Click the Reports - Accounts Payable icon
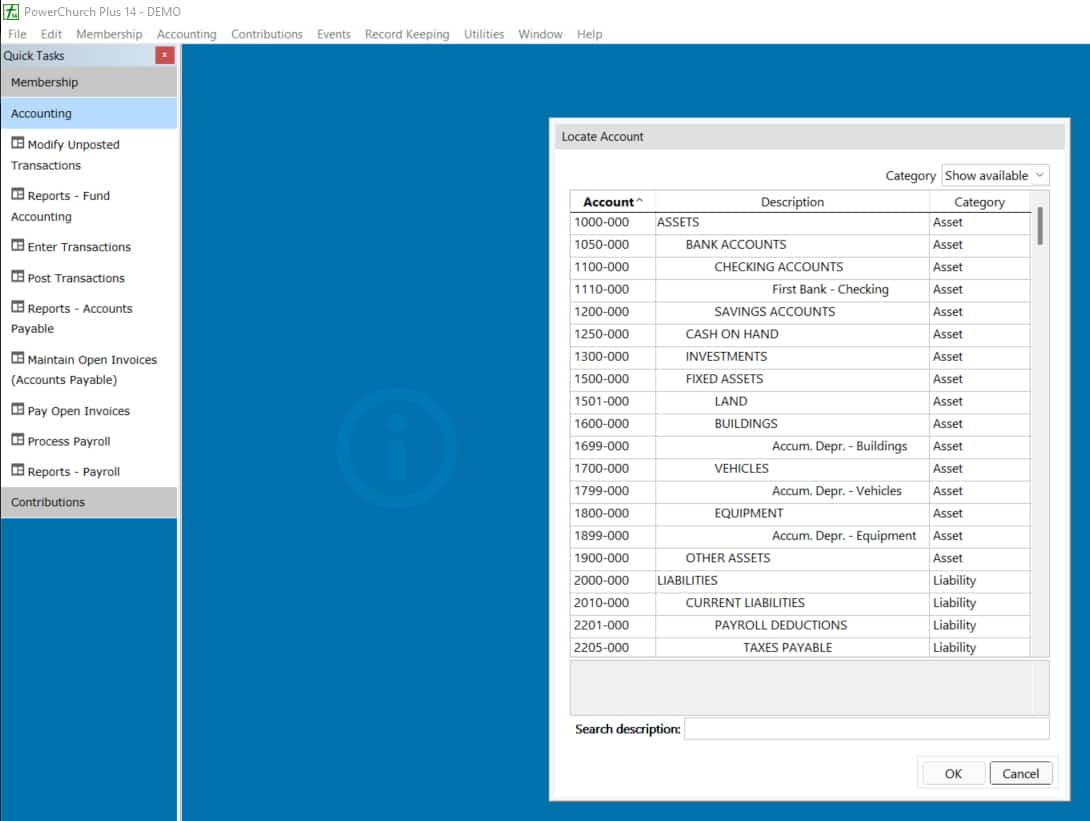This screenshot has height=821, width=1090. (17, 308)
